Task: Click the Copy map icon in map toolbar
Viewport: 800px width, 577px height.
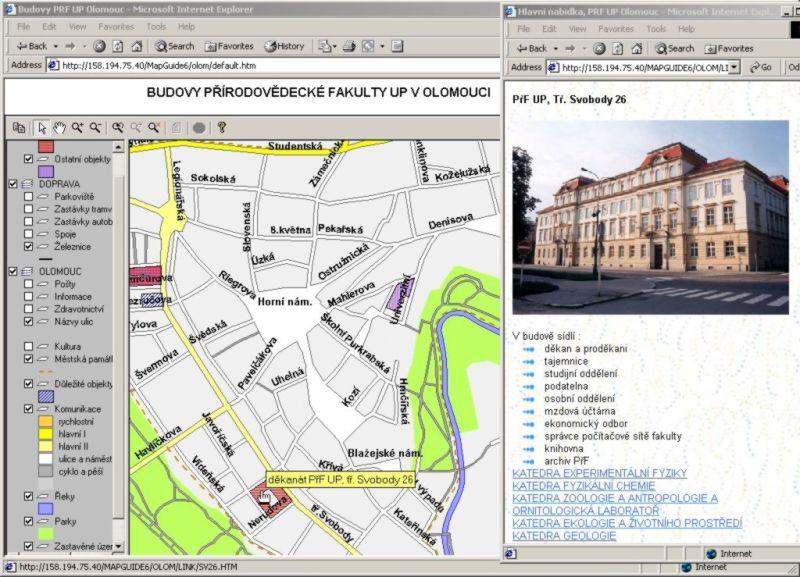Action: point(19,128)
